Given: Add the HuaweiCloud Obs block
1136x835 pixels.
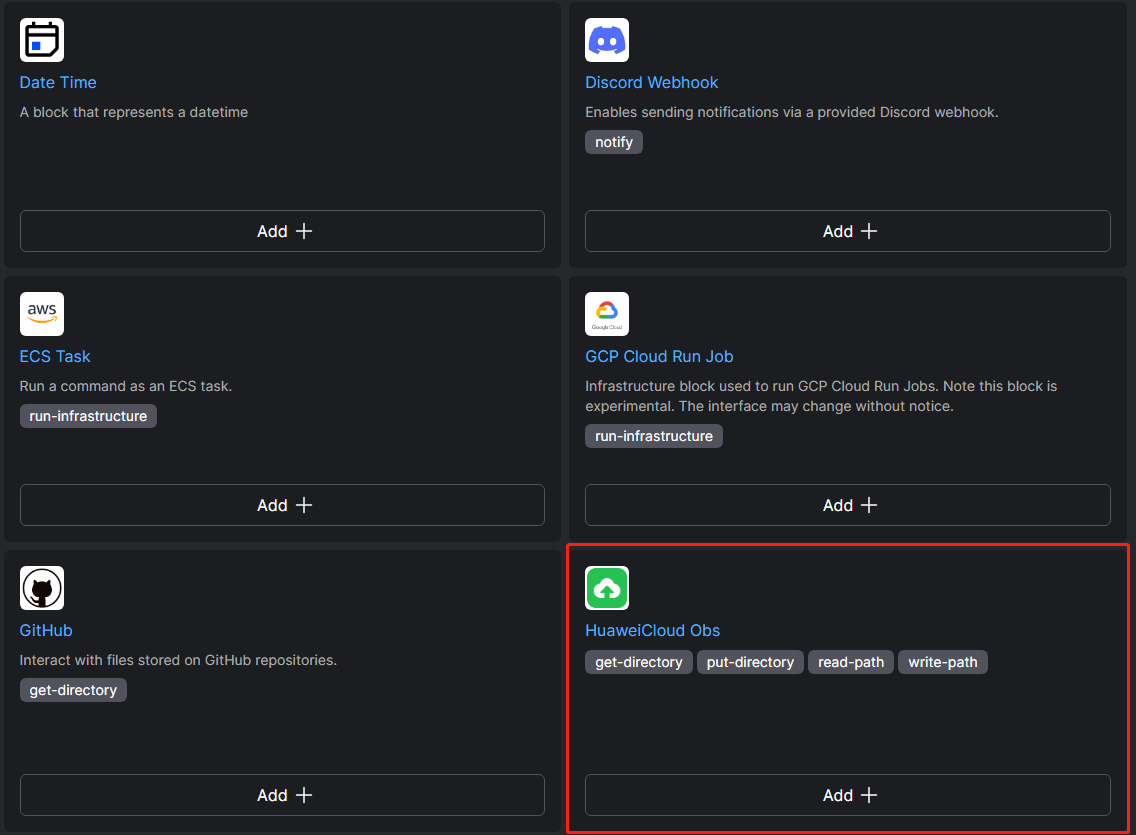Looking at the screenshot, I should pyautogui.click(x=847, y=795).
